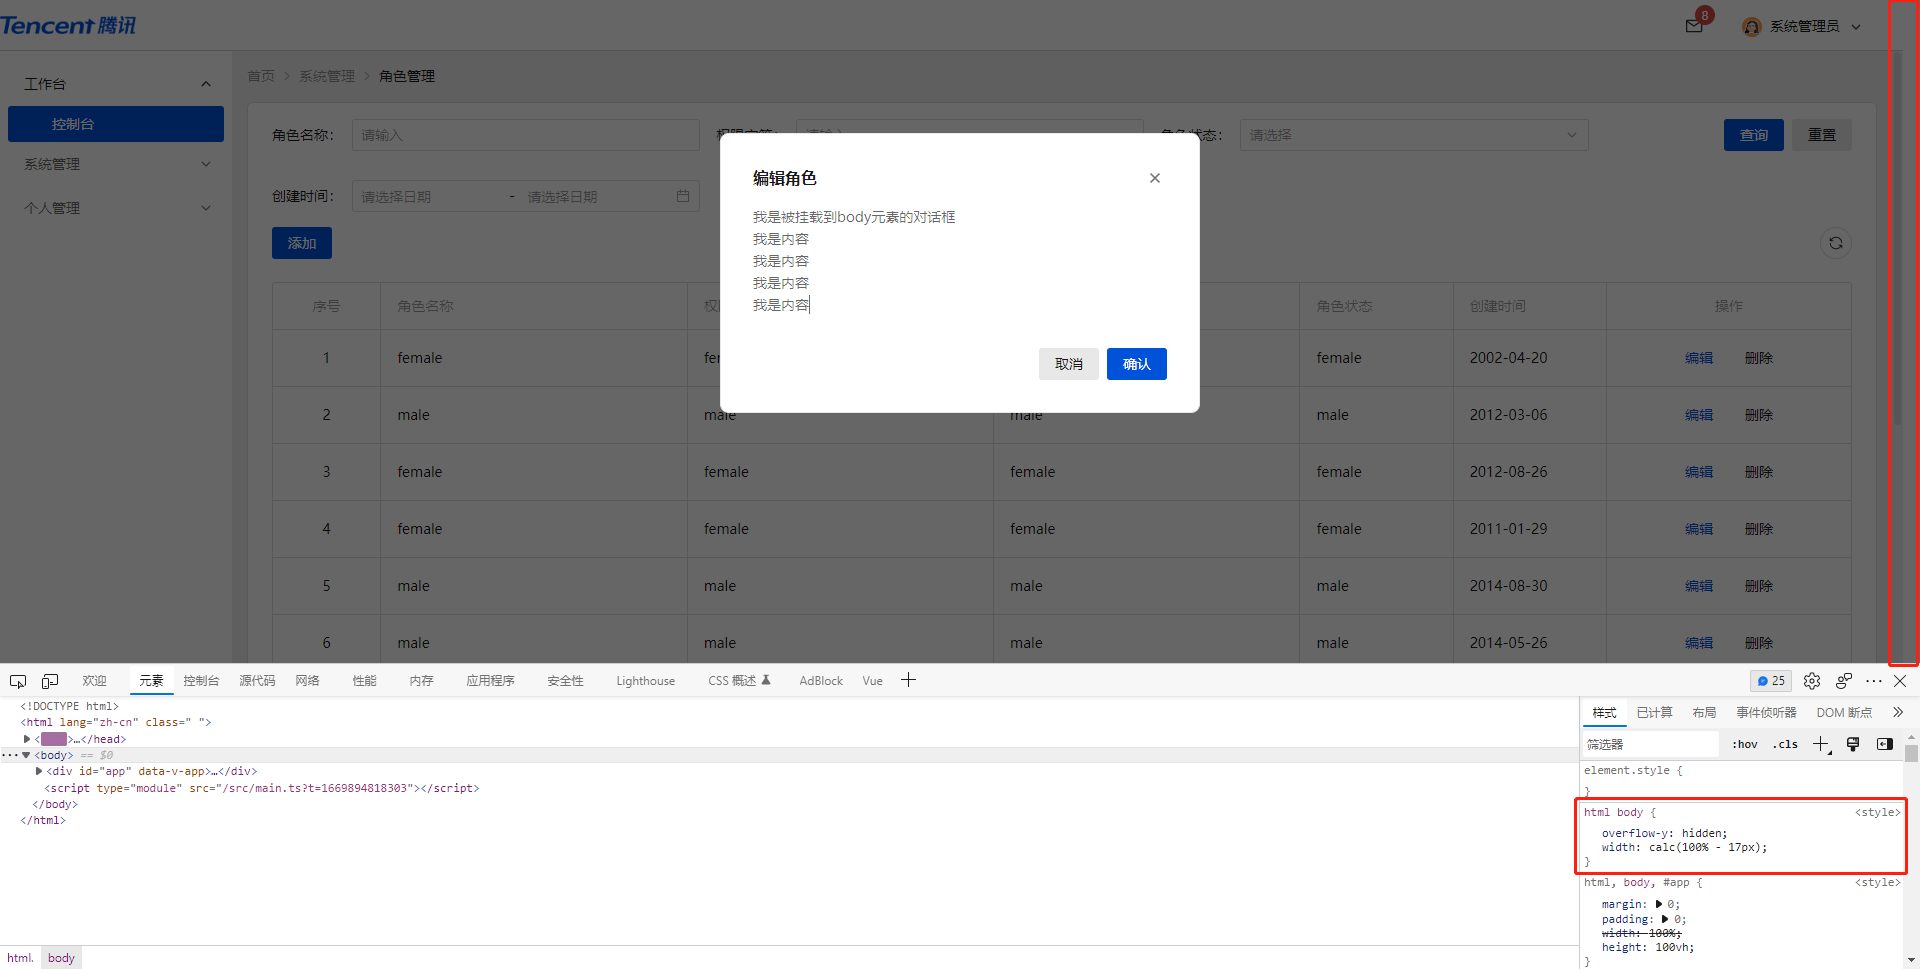Click the new style rule plus icon
This screenshot has height=969, width=1920.
pos(1820,744)
